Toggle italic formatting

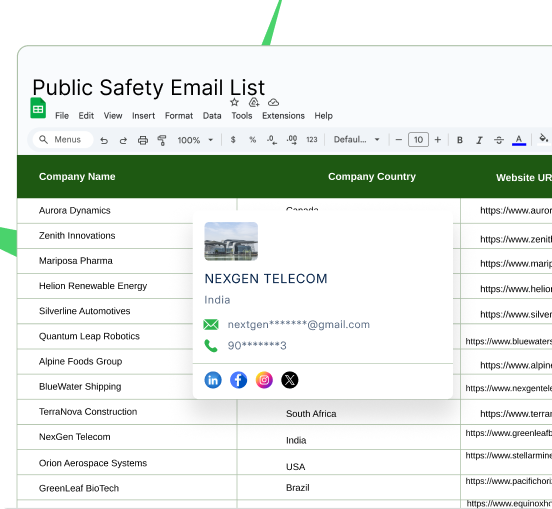pos(479,140)
